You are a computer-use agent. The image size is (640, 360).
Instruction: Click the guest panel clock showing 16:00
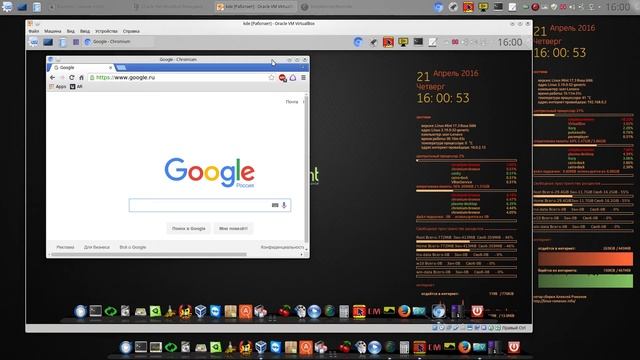pos(510,42)
